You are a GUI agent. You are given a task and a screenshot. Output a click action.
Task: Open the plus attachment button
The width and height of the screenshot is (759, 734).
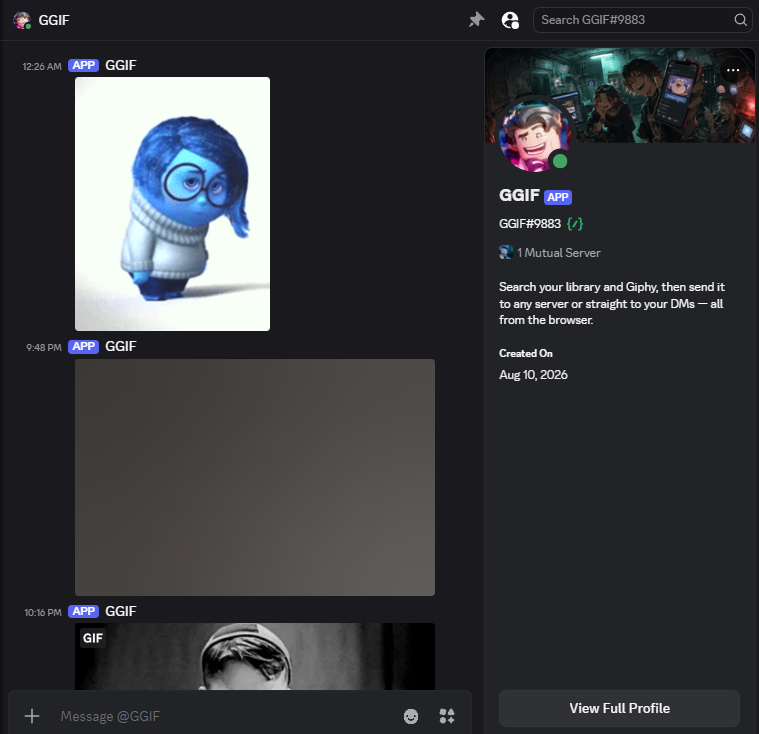click(32, 716)
